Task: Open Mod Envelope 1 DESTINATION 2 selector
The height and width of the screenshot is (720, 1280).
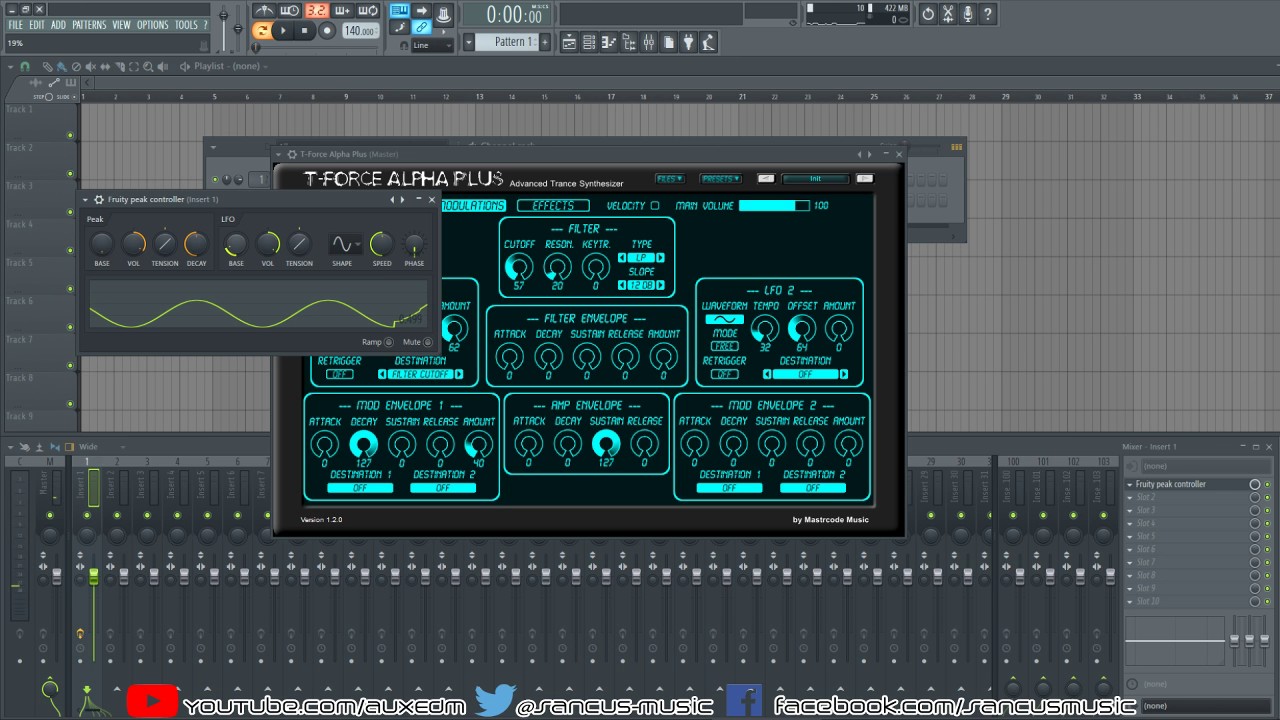Action: point(443,488)
